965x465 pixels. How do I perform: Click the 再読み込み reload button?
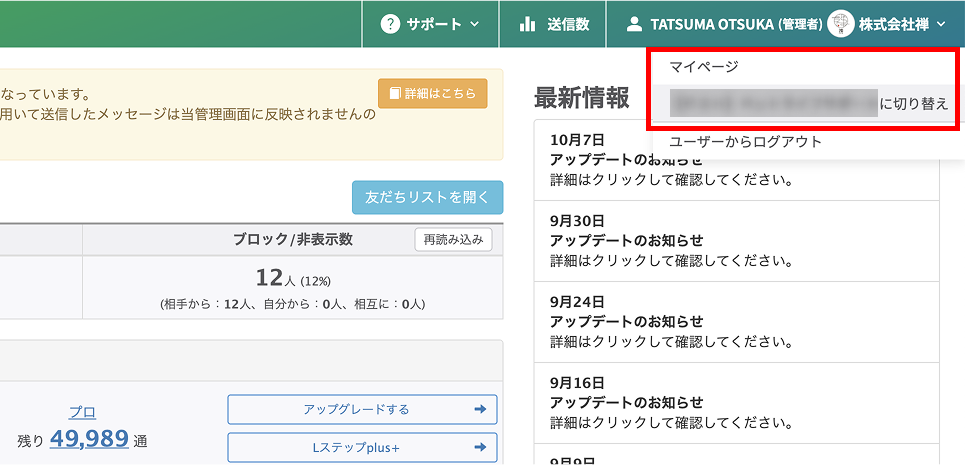click(453, 240)
